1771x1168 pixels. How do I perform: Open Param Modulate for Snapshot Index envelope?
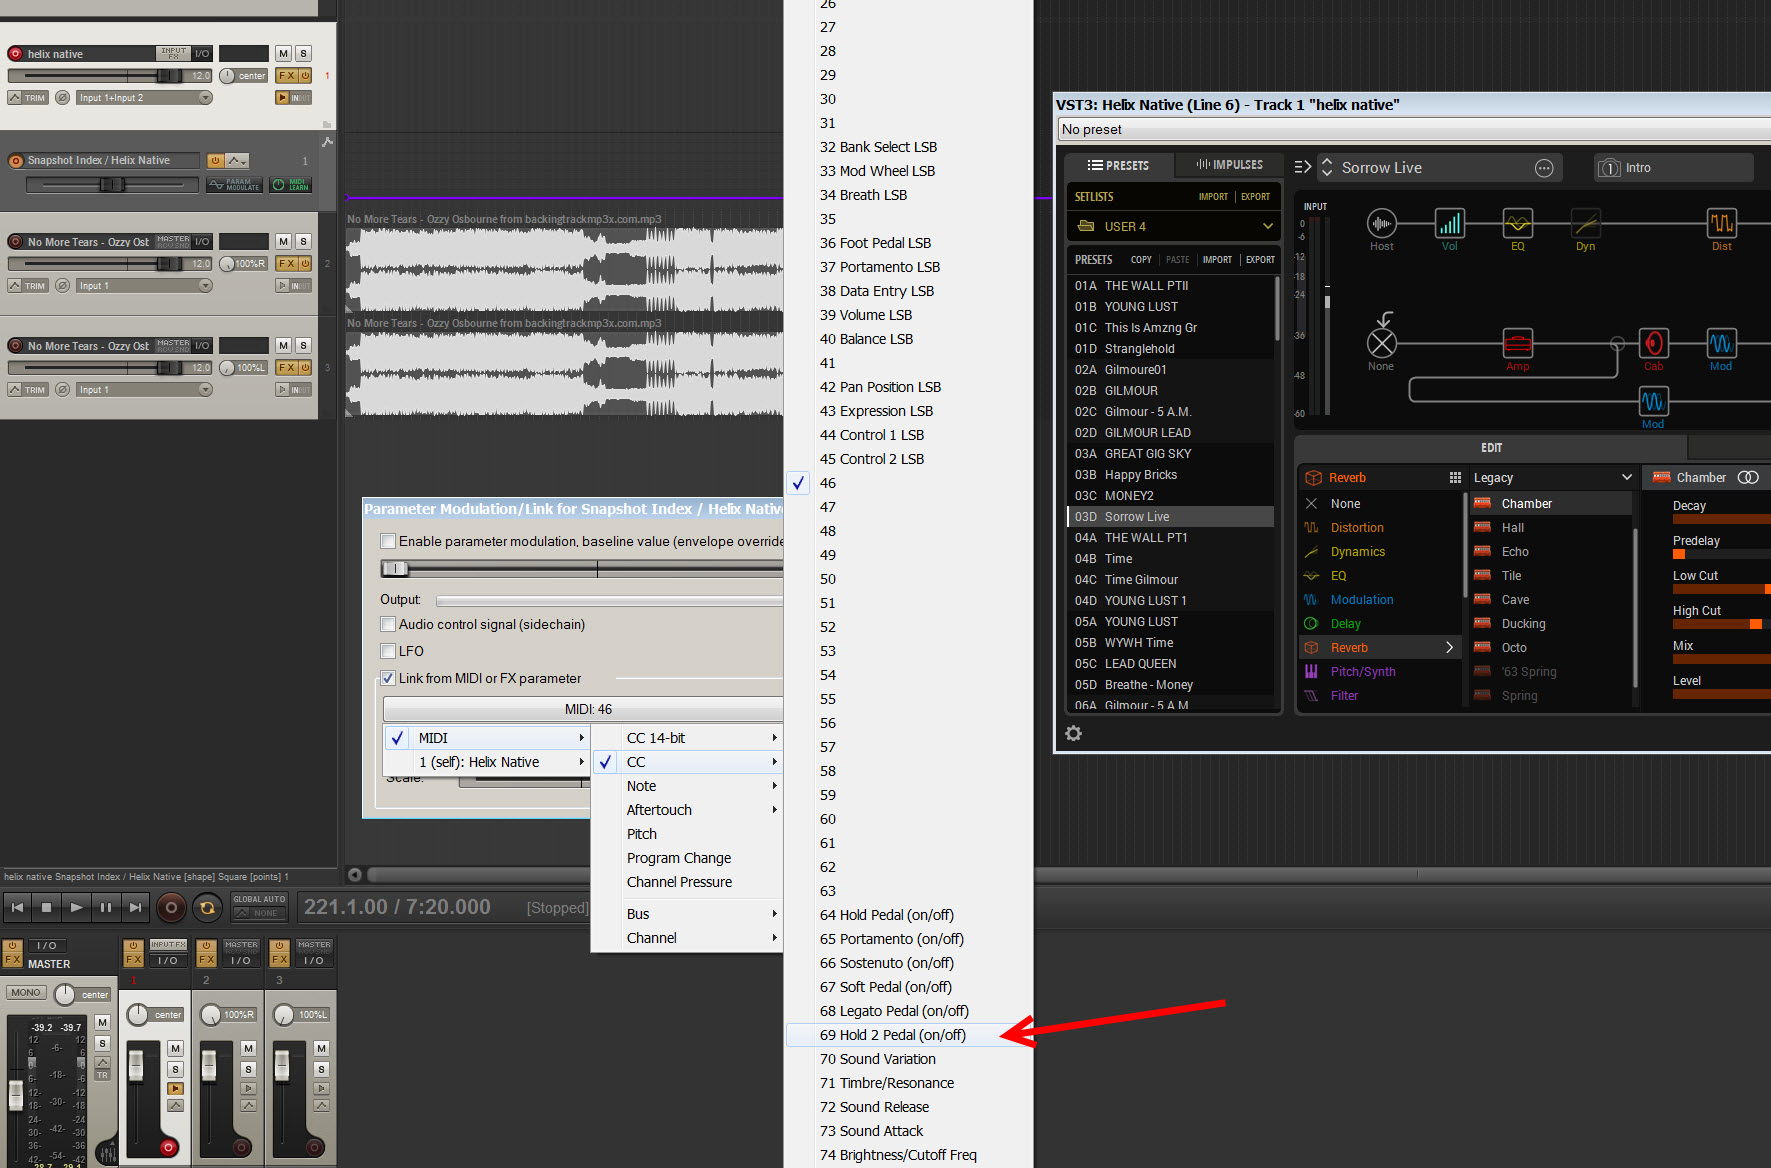[234, 185]
